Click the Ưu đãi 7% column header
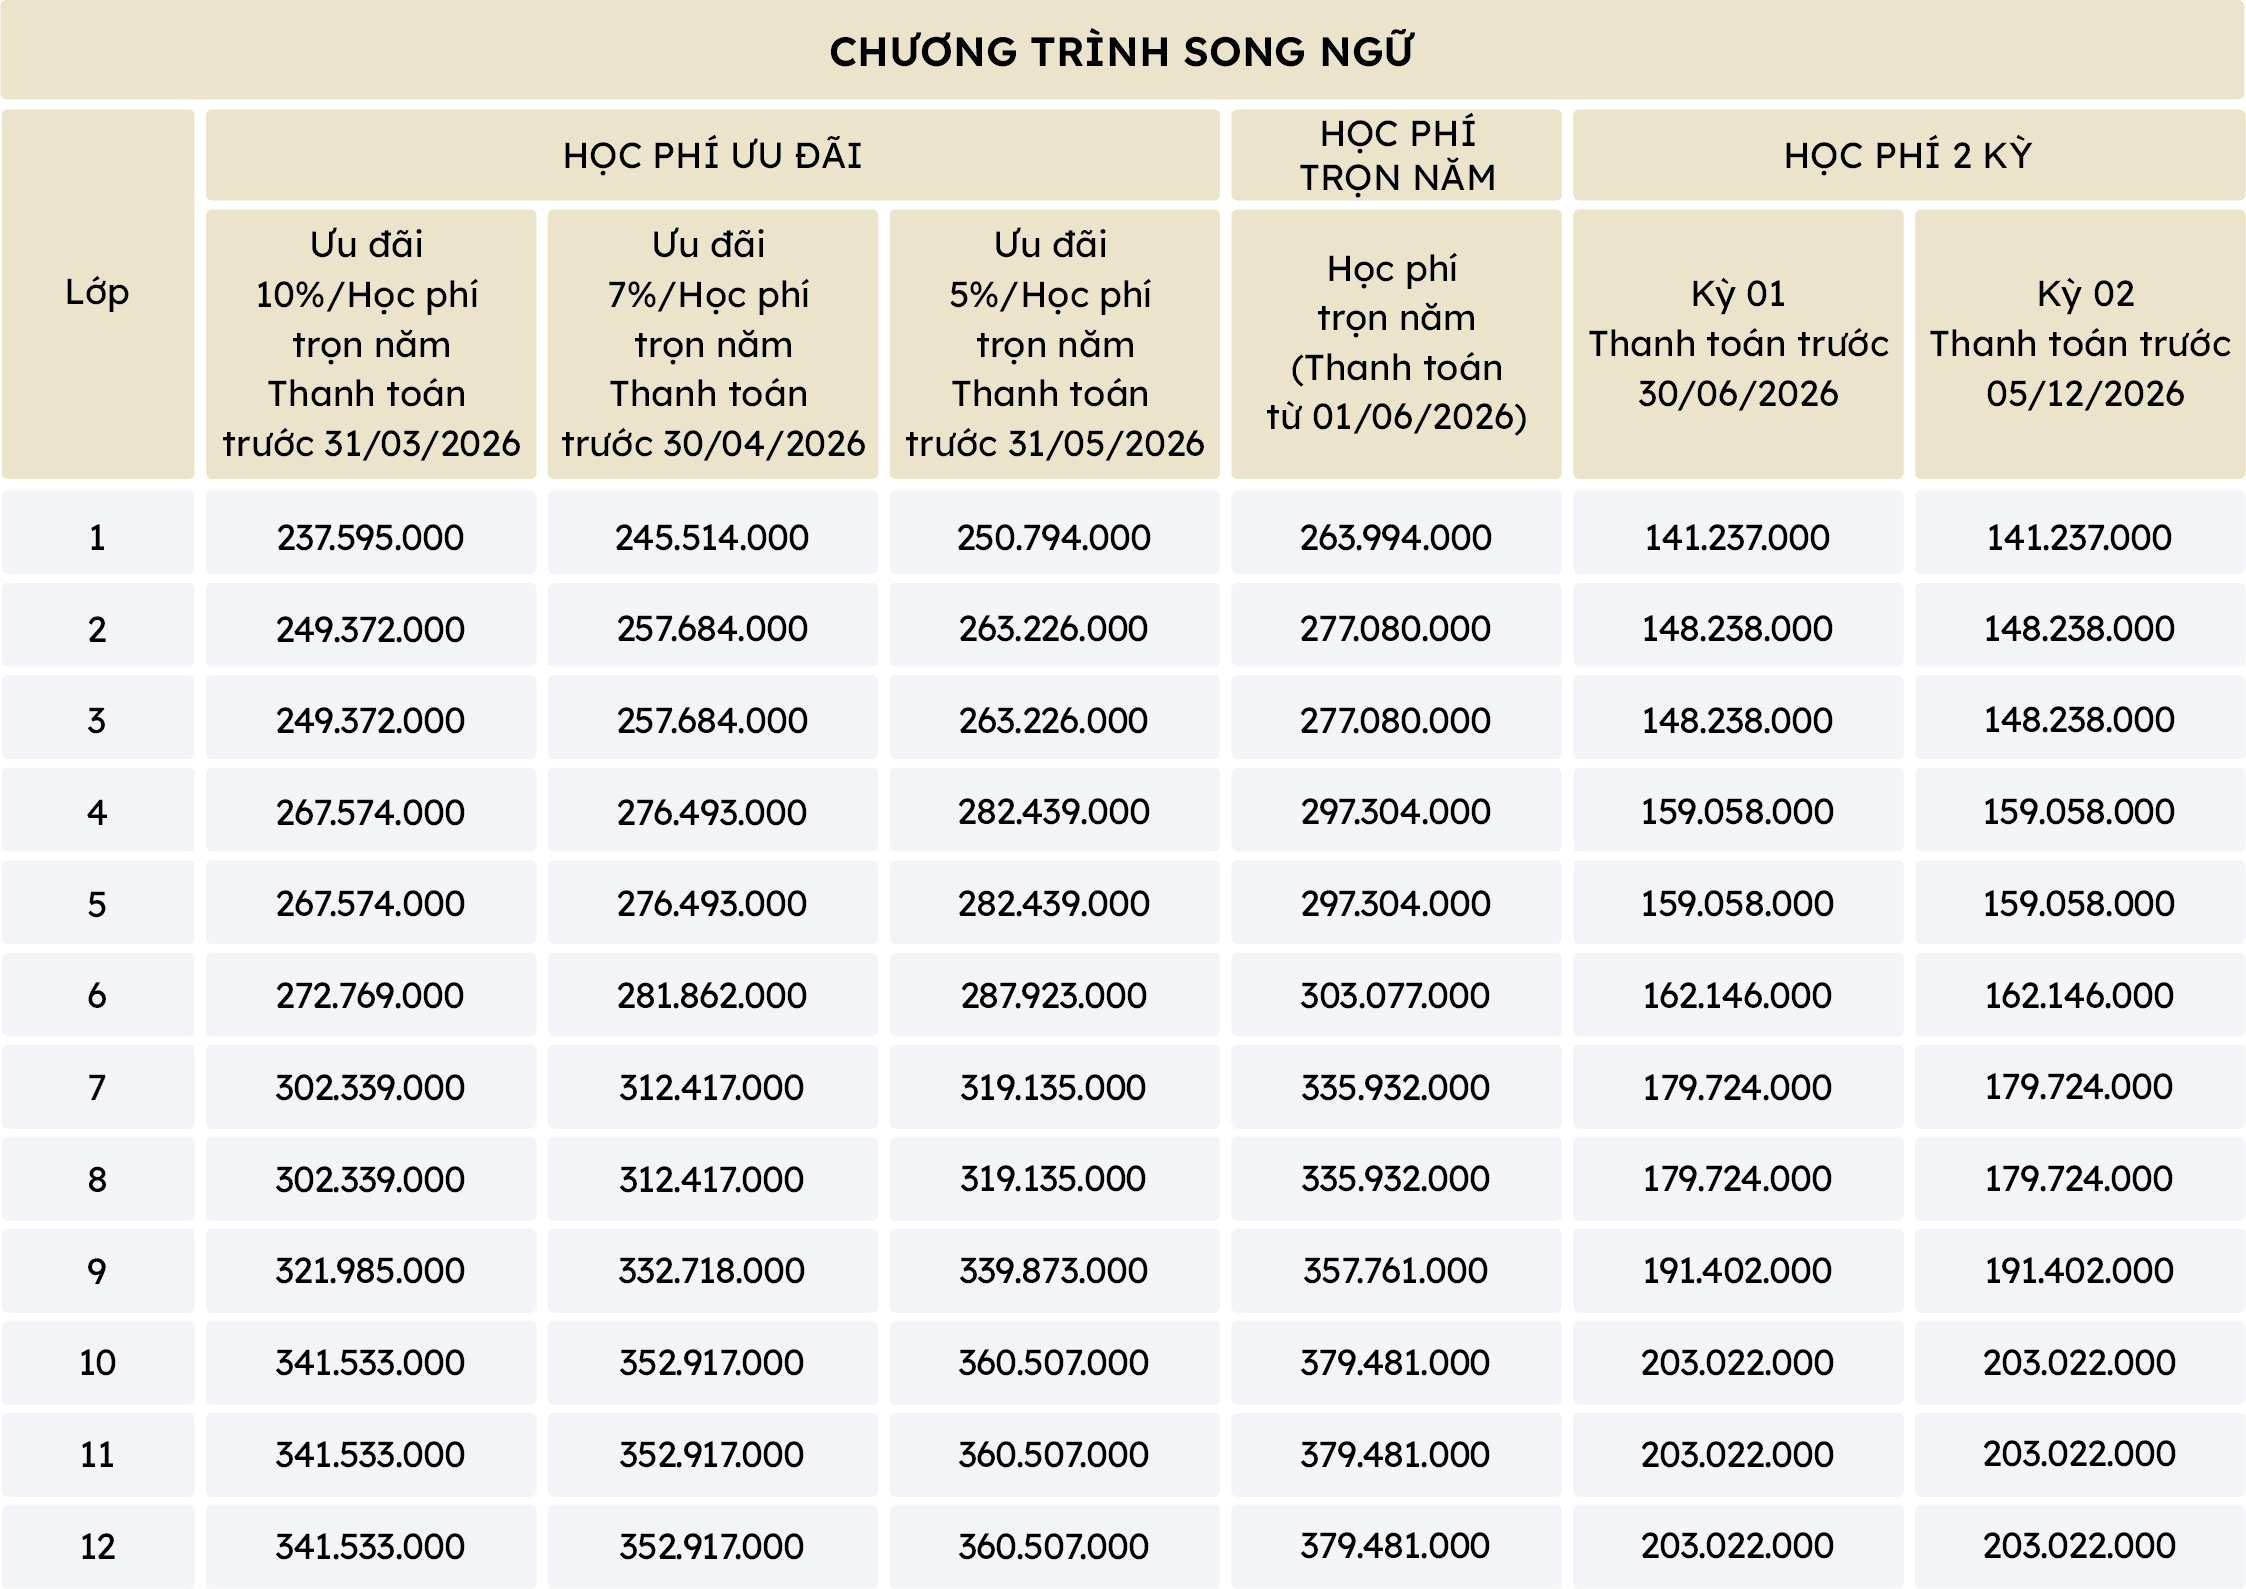Viewport: 2246px width, 1589px height. [712, 343]
